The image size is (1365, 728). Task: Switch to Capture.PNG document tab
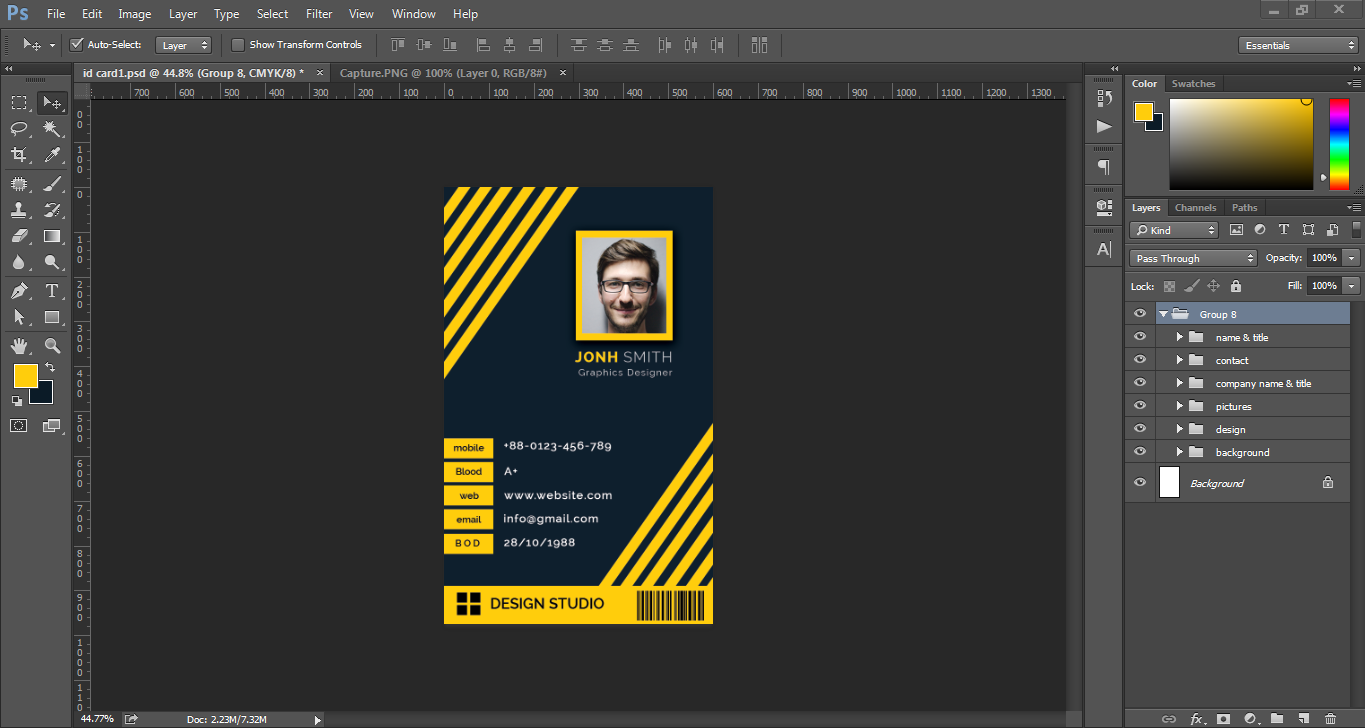(443, 72)
